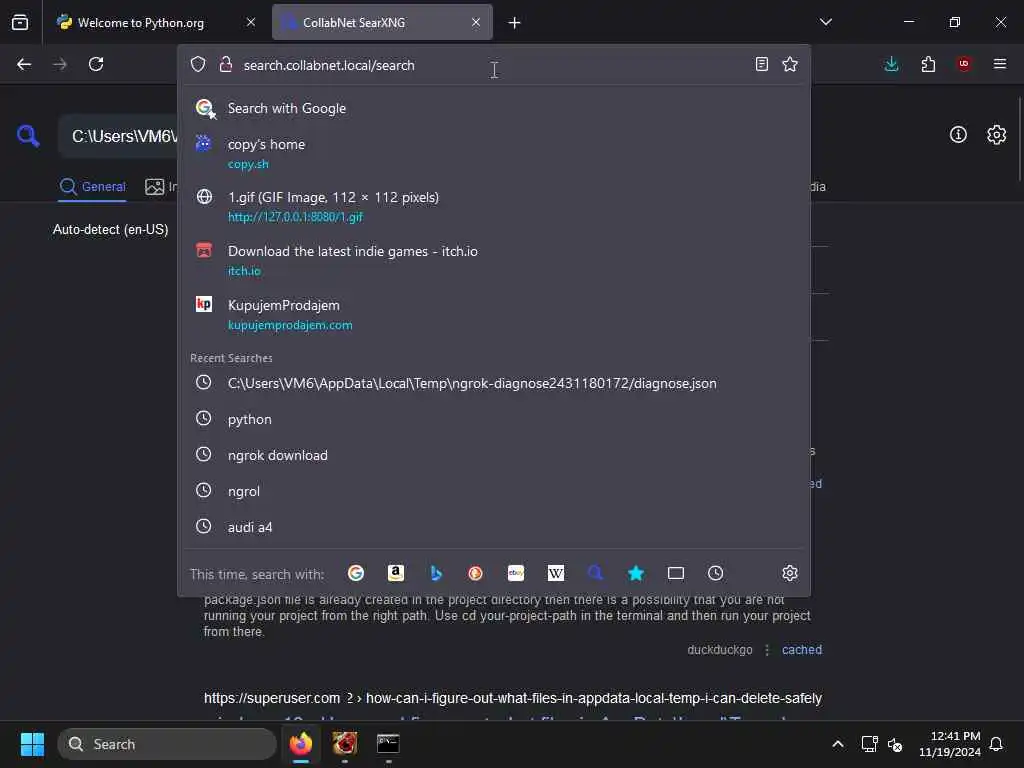
Task: Open KupujemProdajem suggestion
Action: coord(494,314)
